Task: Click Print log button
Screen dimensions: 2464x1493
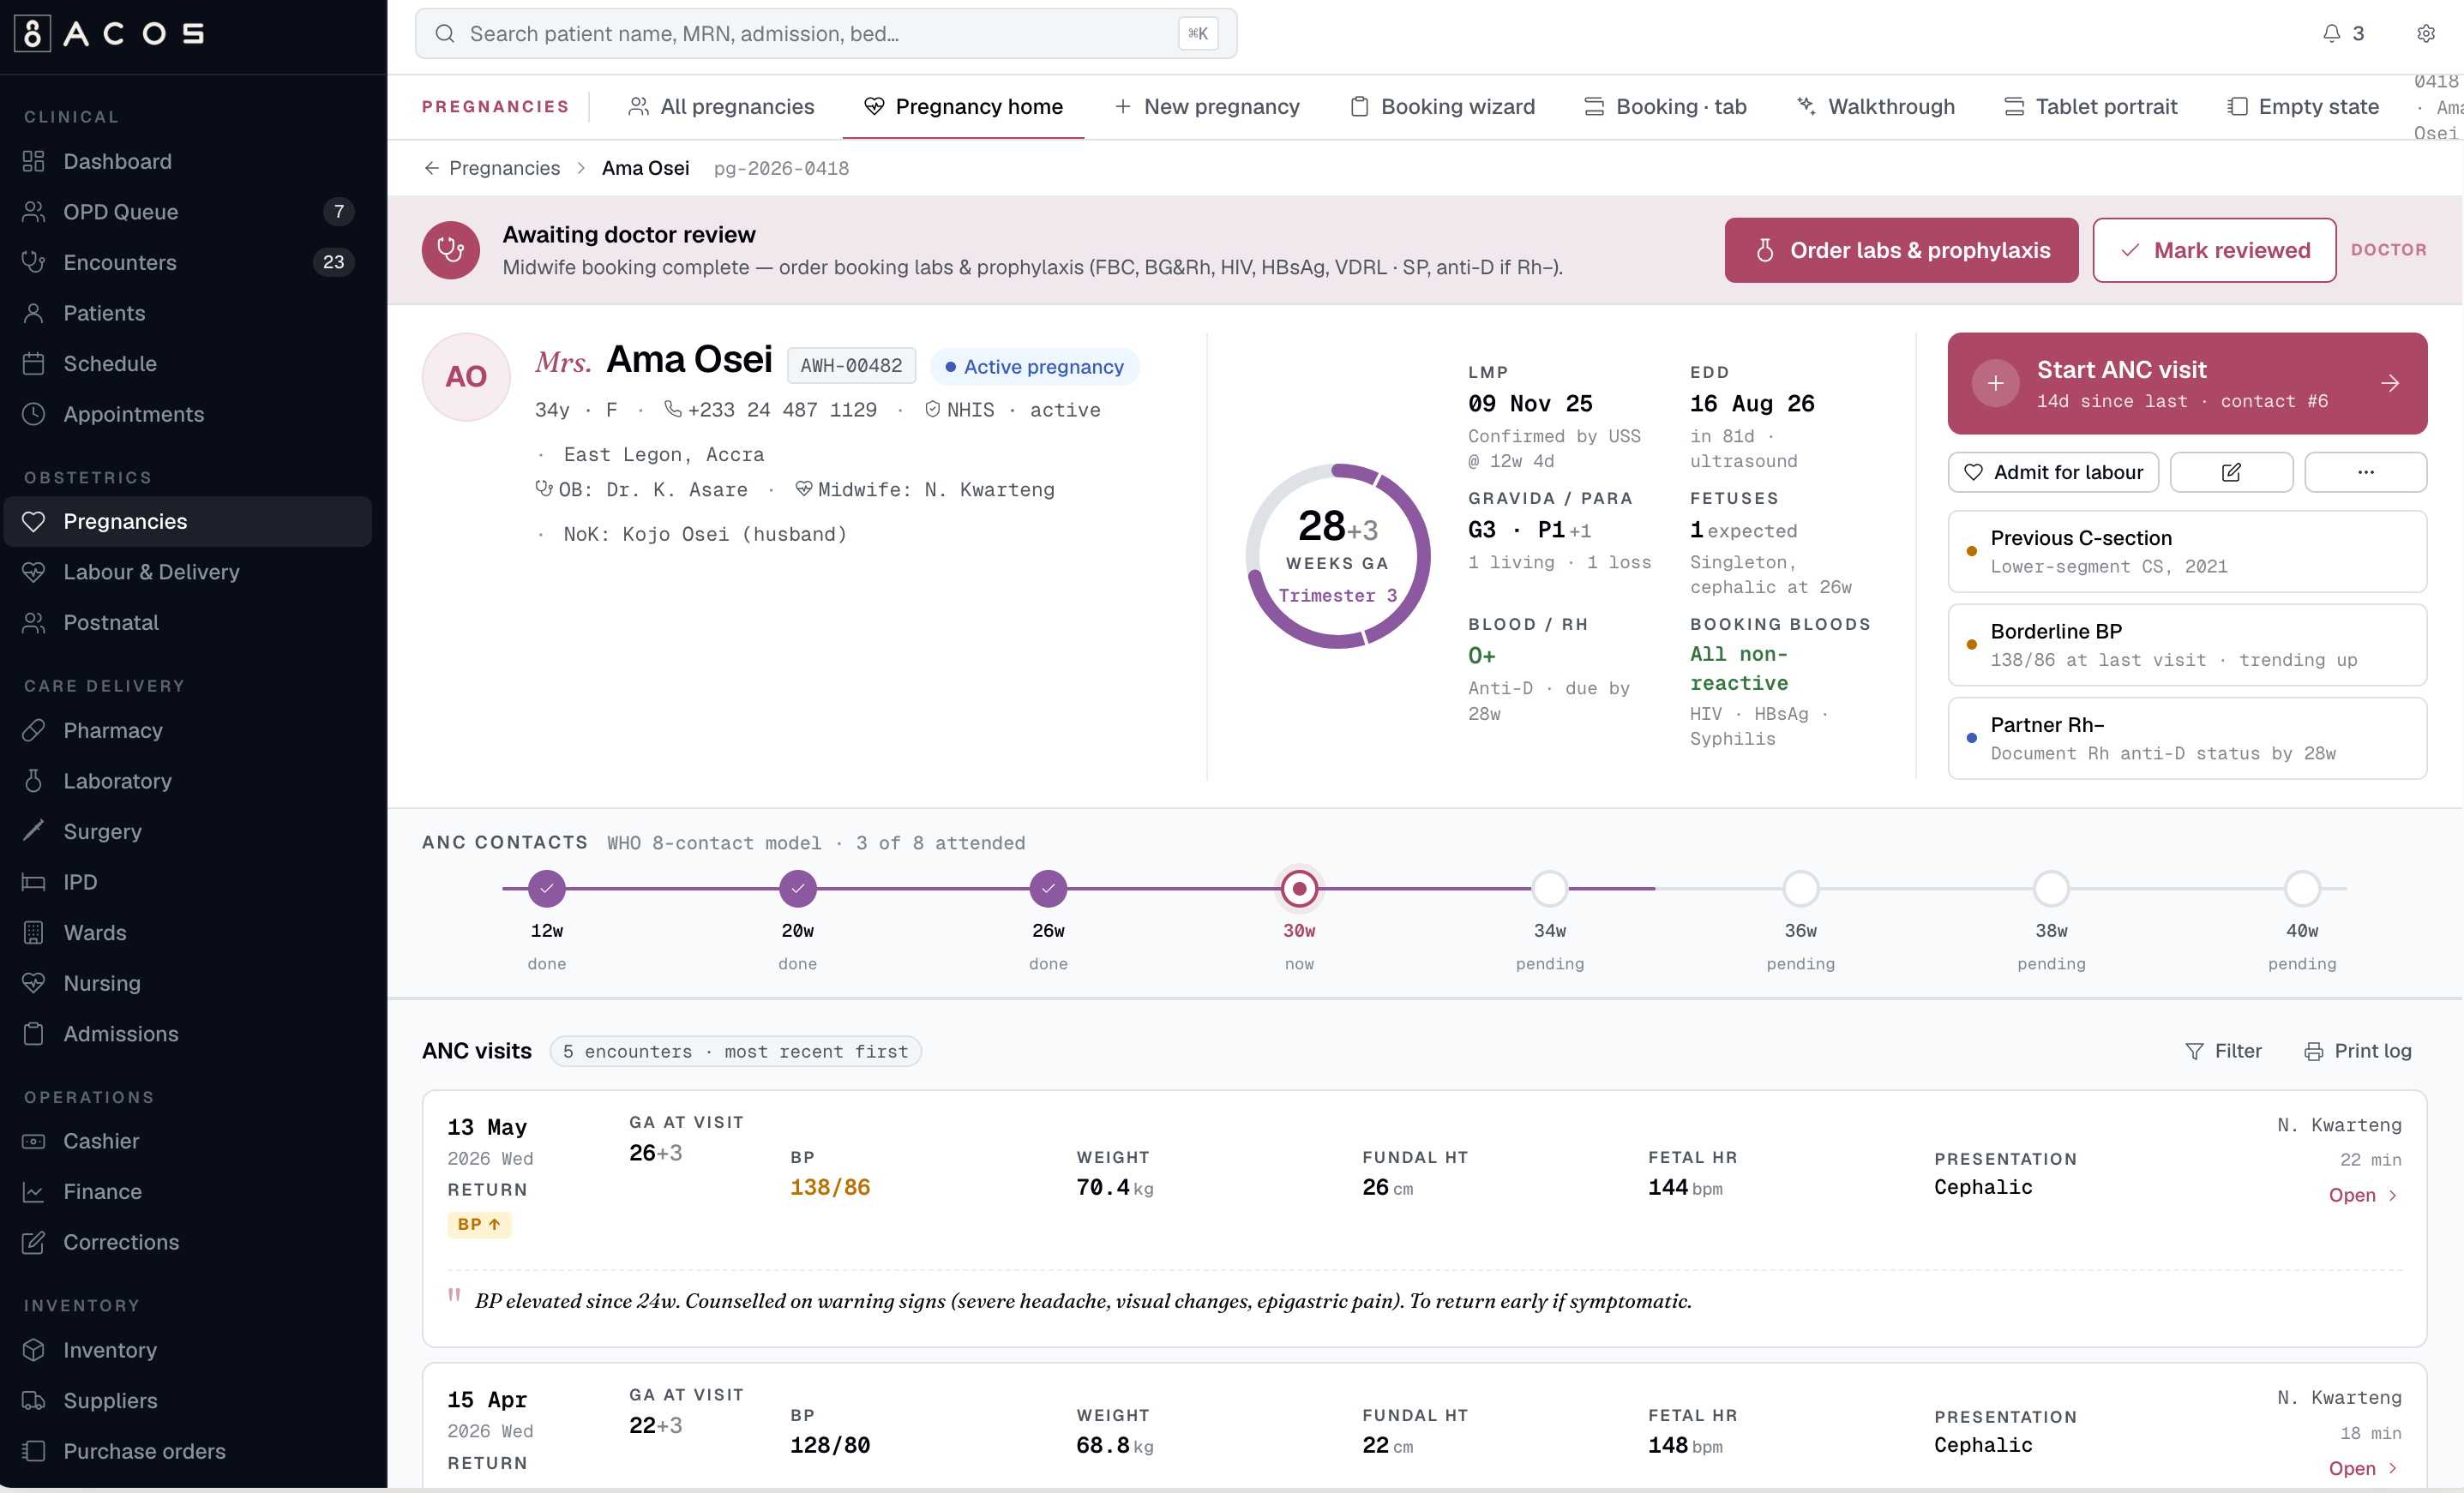Action: coord(2358,1051)
